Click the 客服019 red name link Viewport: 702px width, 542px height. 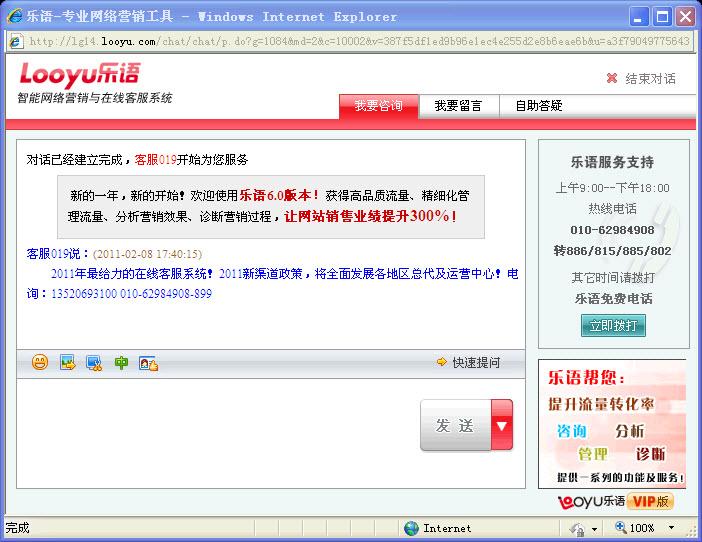(156, 160)
